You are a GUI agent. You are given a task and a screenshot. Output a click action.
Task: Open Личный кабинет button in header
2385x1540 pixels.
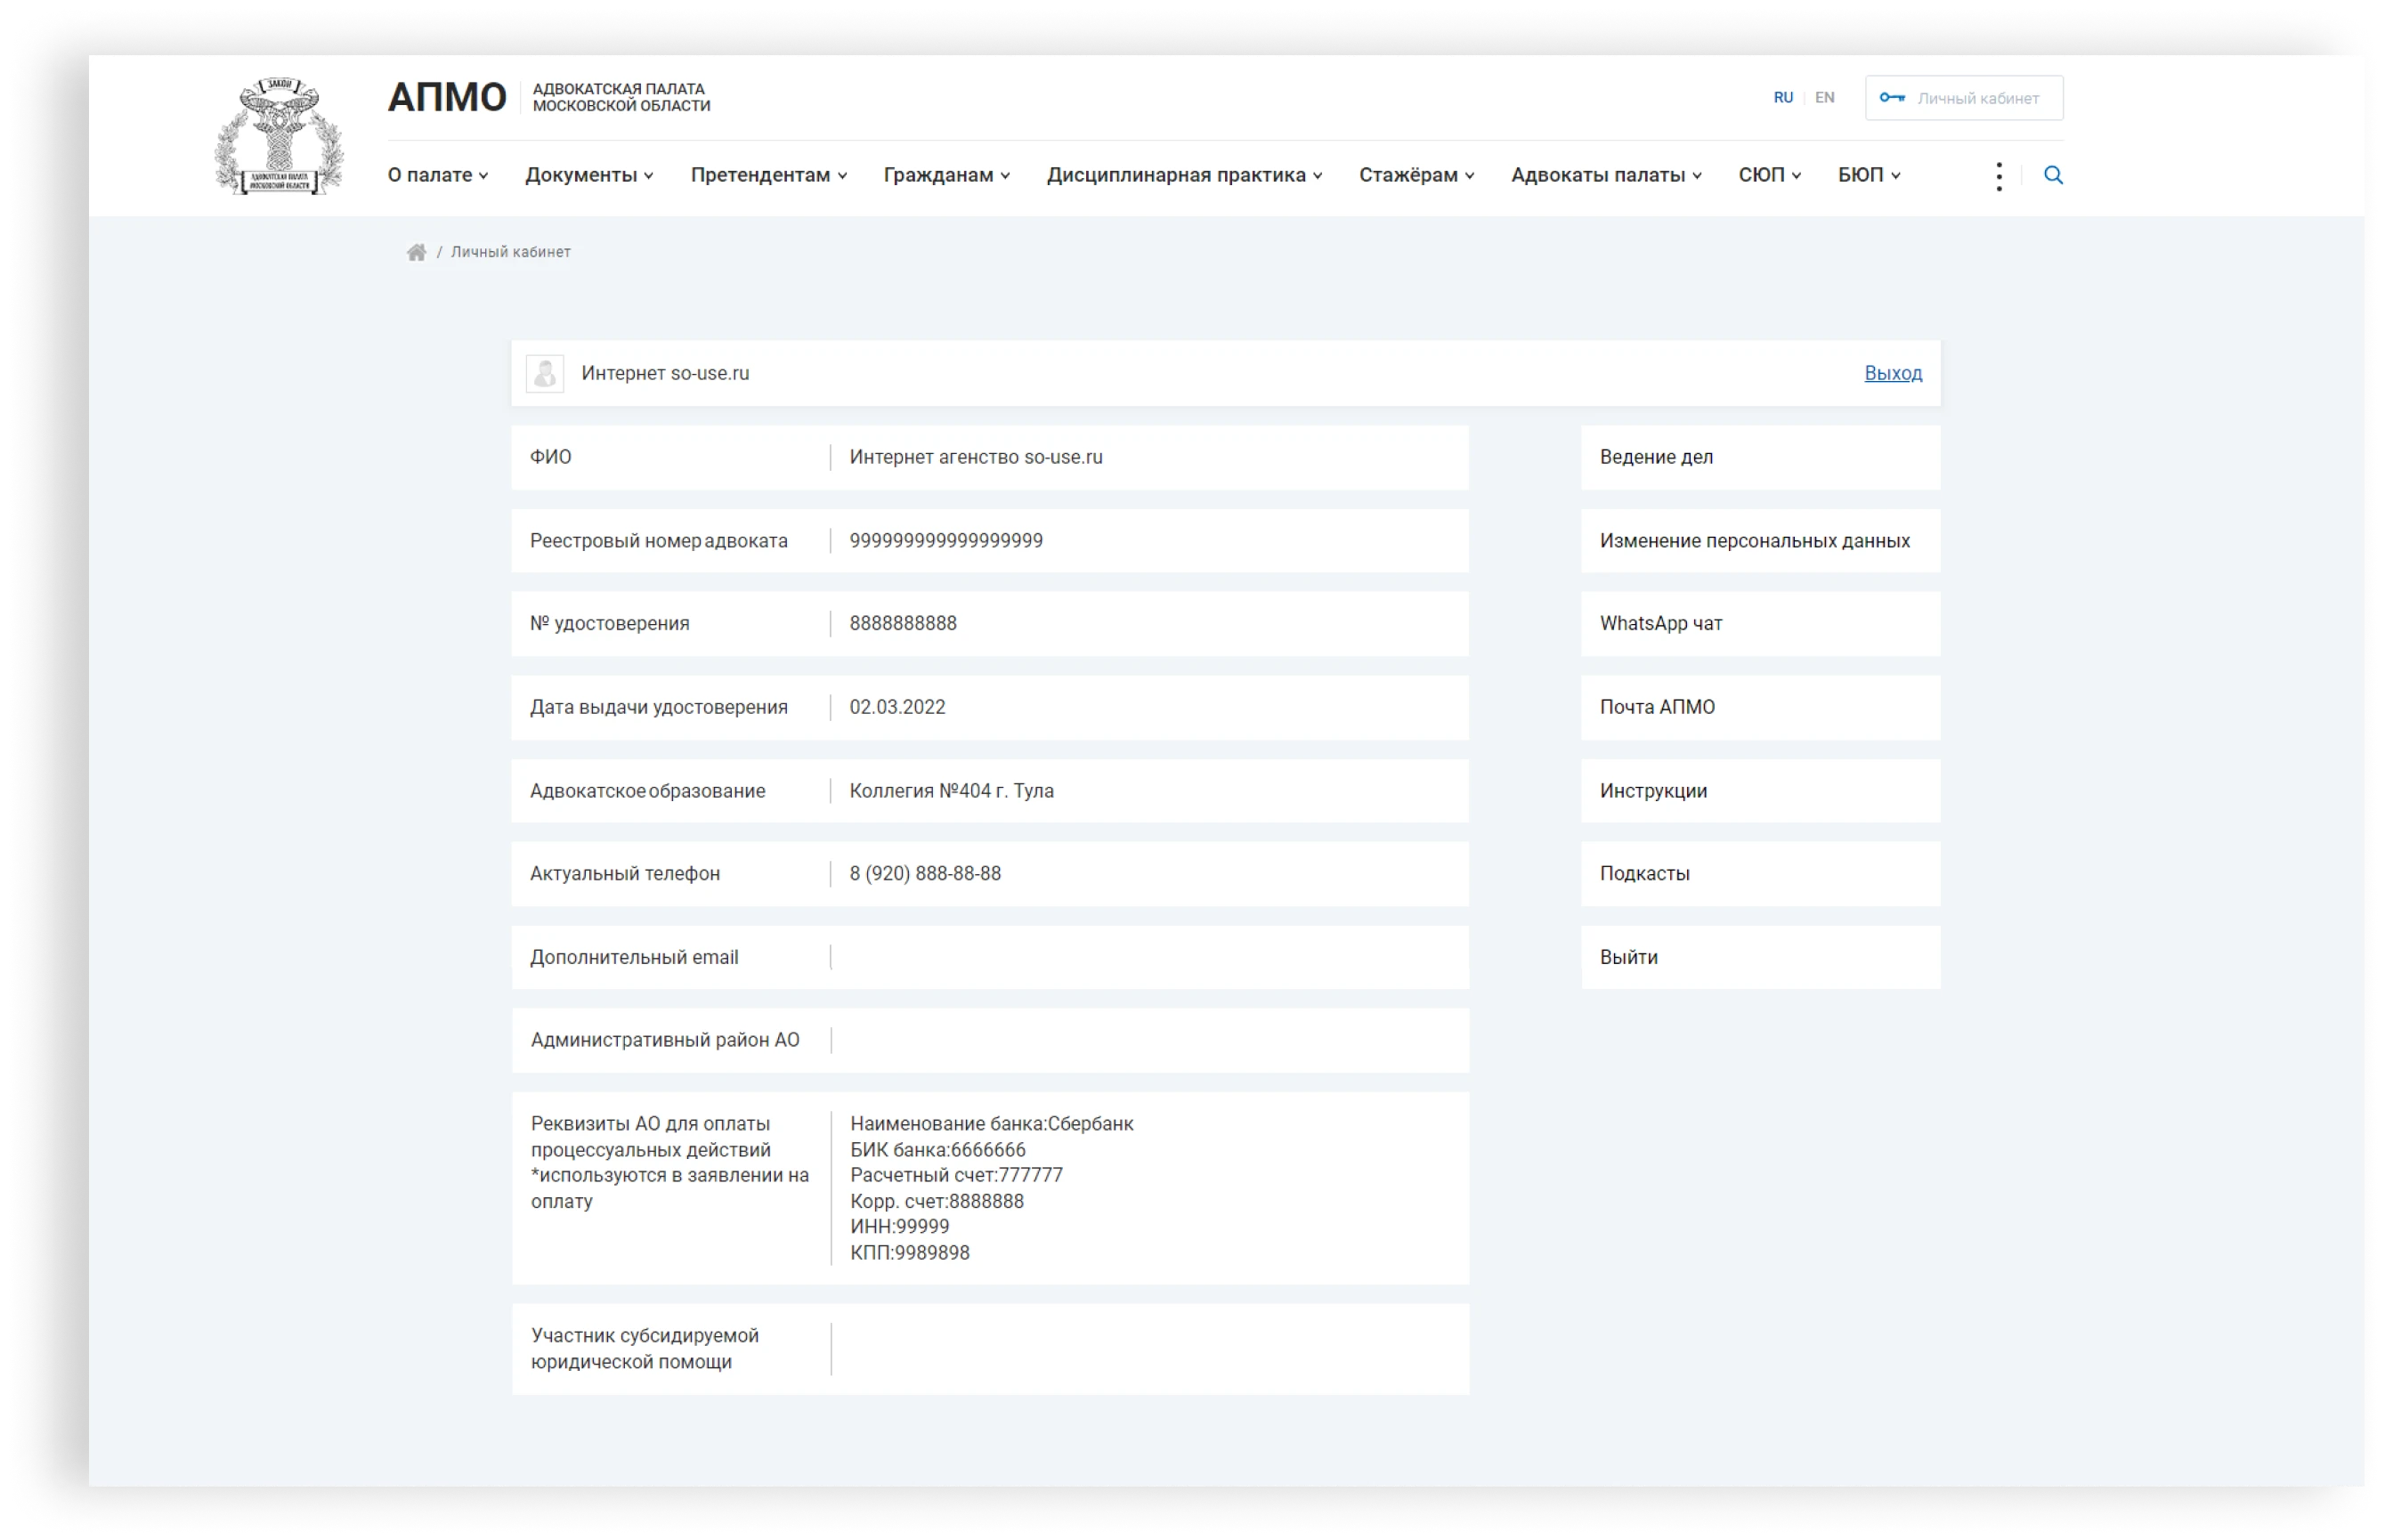pos(1963,98)
